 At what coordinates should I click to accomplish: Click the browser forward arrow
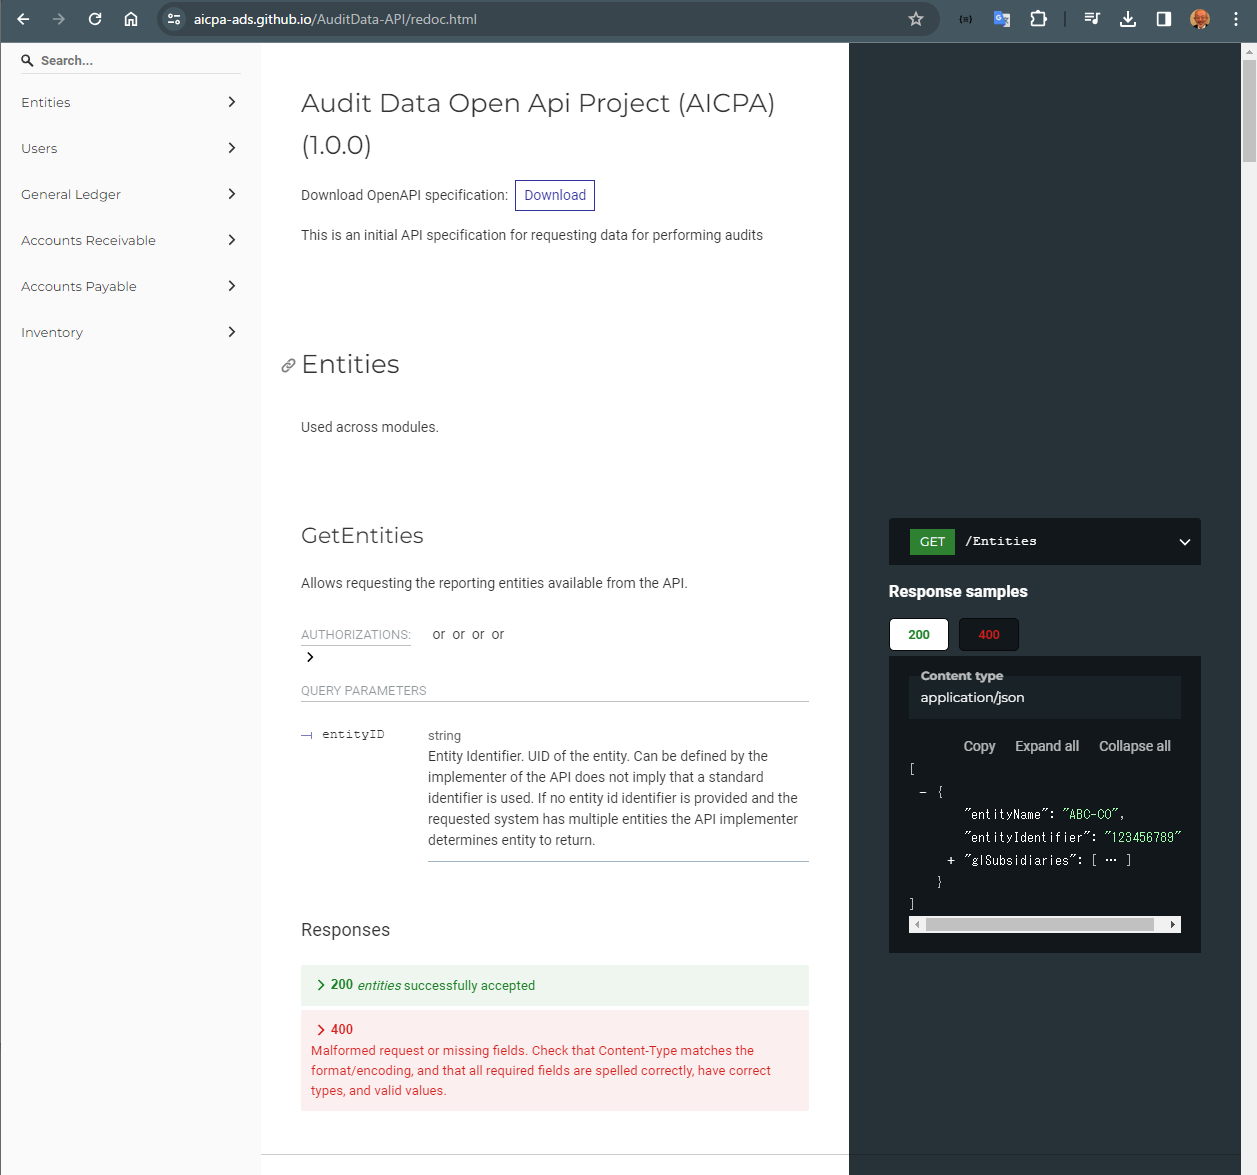coord(59,19)
